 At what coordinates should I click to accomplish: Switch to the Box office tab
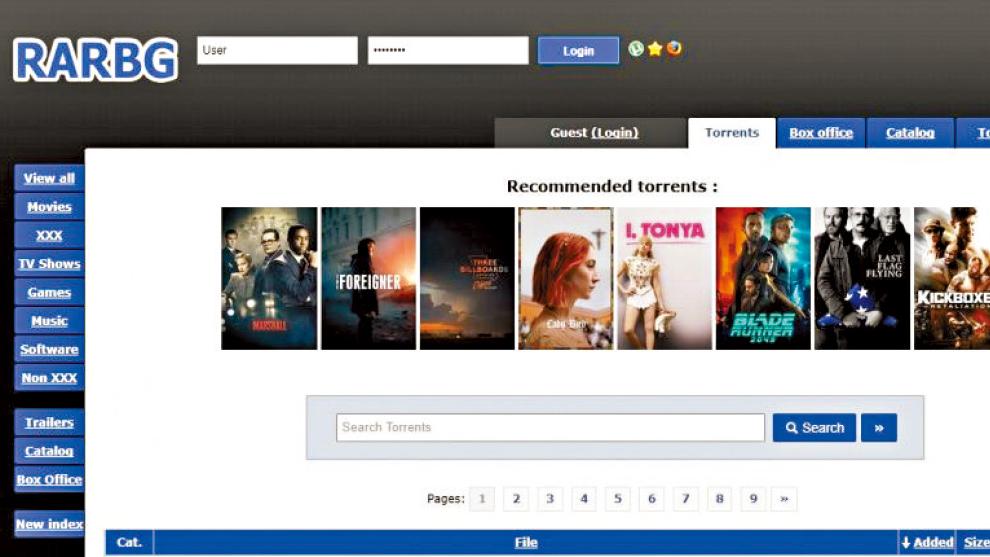(x=821, y=133)
